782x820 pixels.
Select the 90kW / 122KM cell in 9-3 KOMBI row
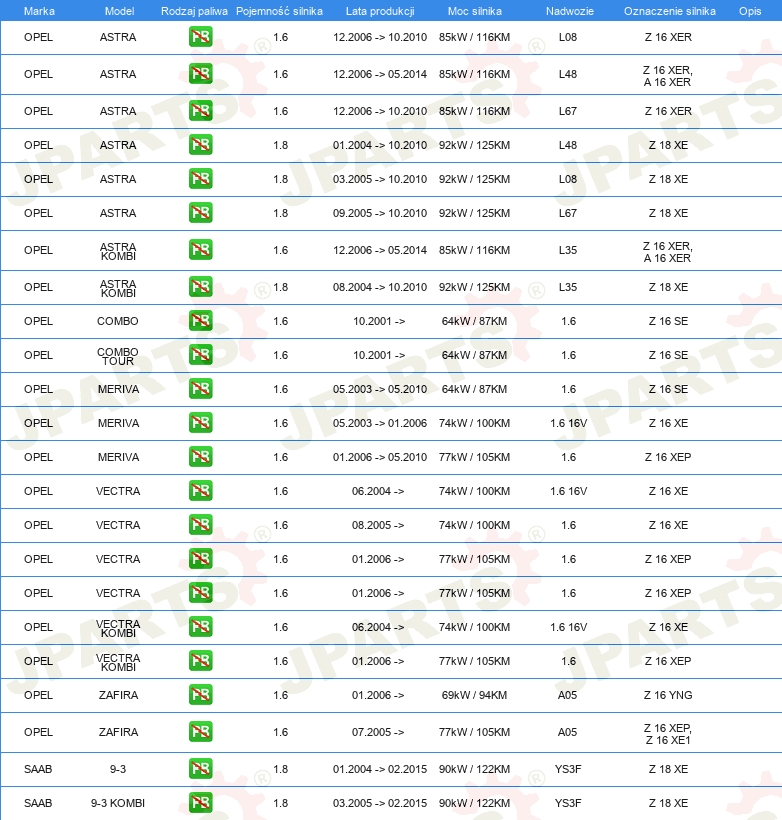click(x=474, y=803)
